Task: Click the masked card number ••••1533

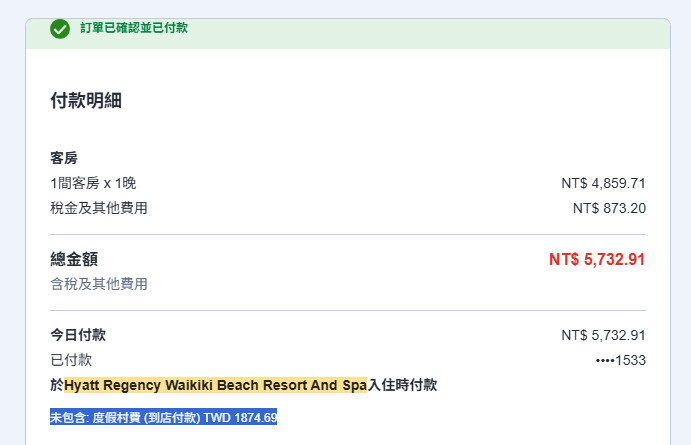Action: [620, 360]
